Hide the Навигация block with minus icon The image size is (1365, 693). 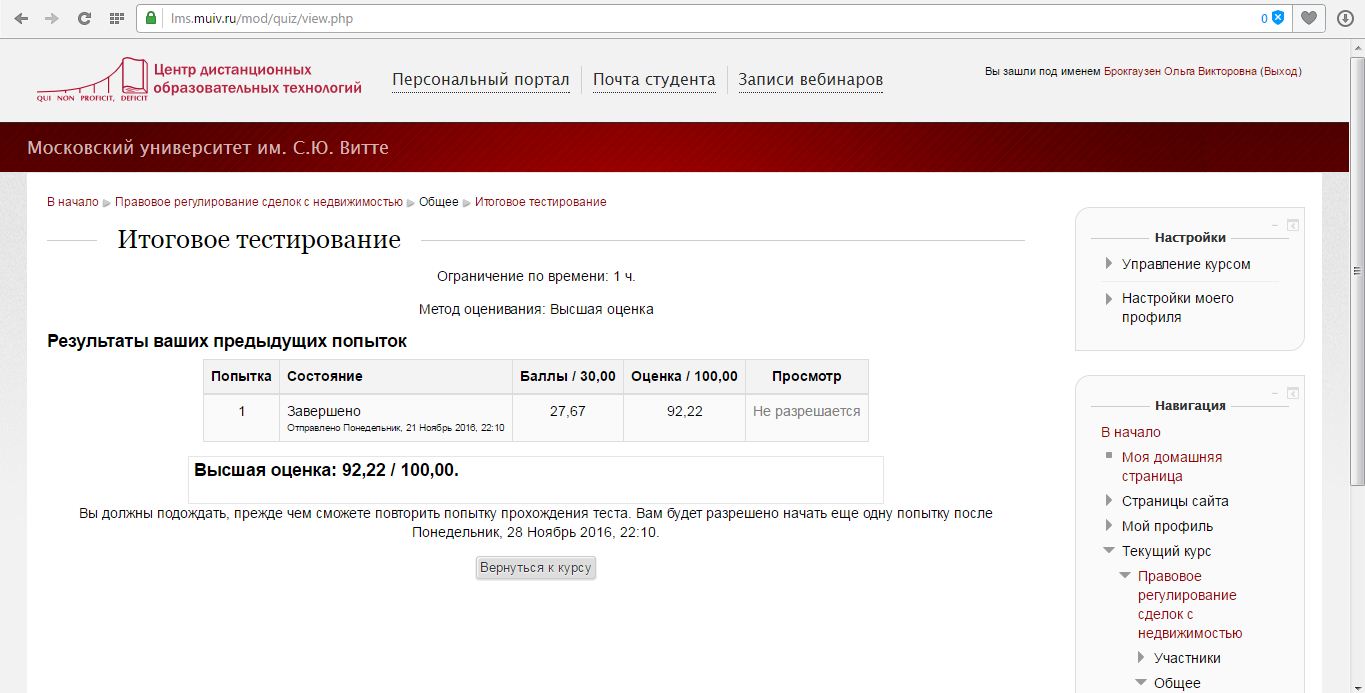[1274, 393]
